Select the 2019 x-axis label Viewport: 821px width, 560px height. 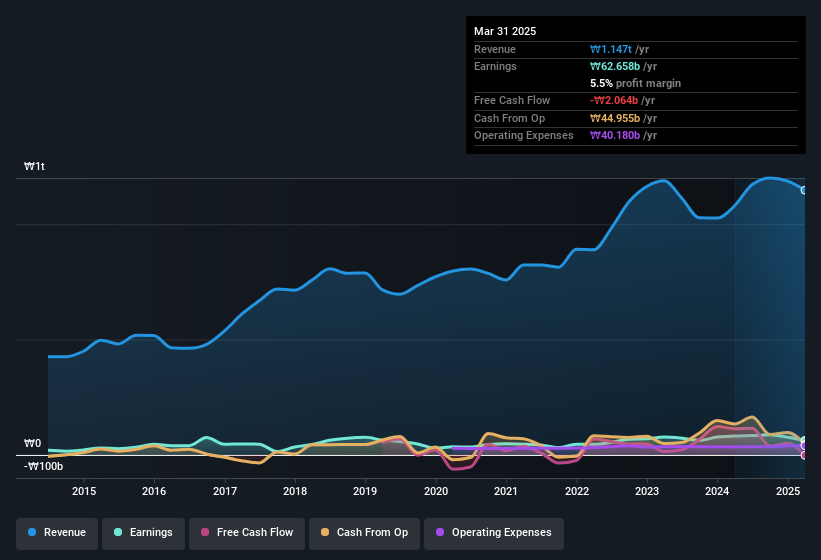pos(365,491)
